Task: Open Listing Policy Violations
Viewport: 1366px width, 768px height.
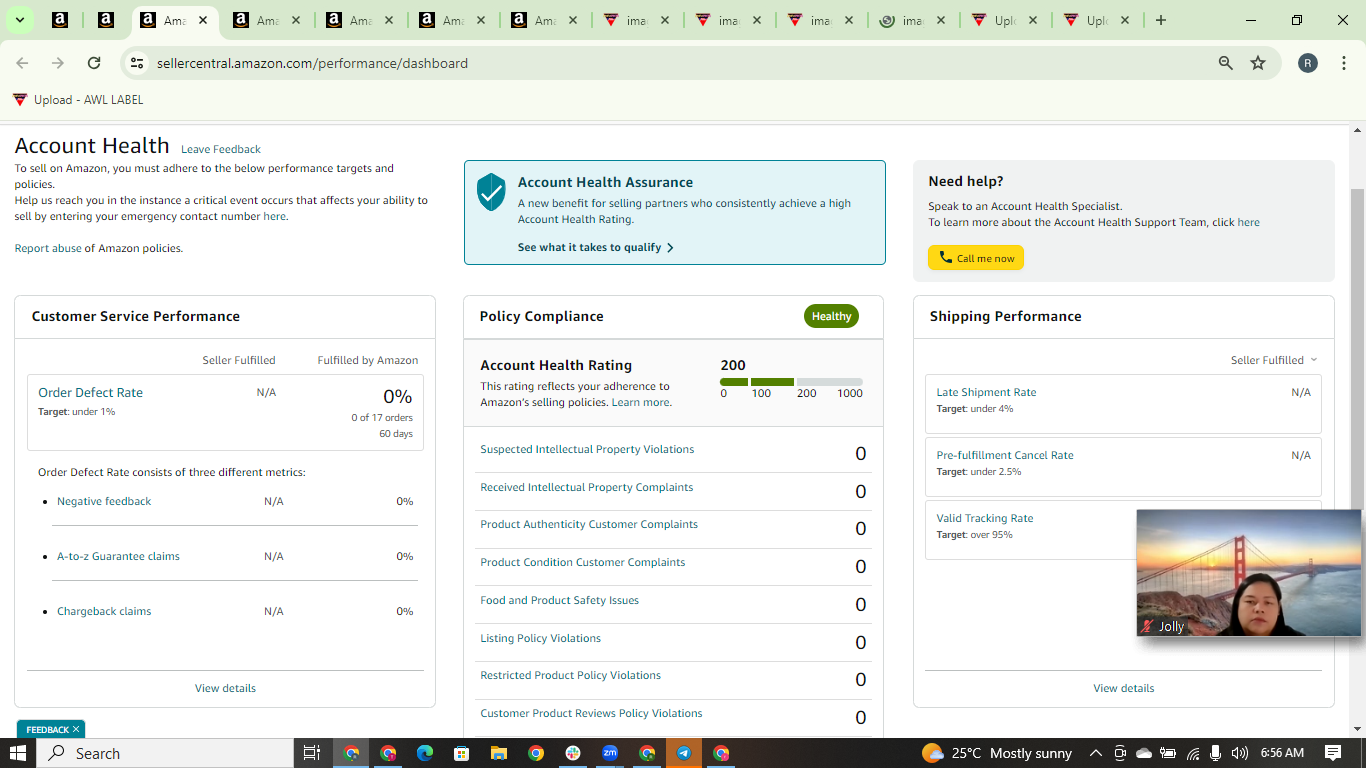Action: pyautogui.click(x=541, y=638)
